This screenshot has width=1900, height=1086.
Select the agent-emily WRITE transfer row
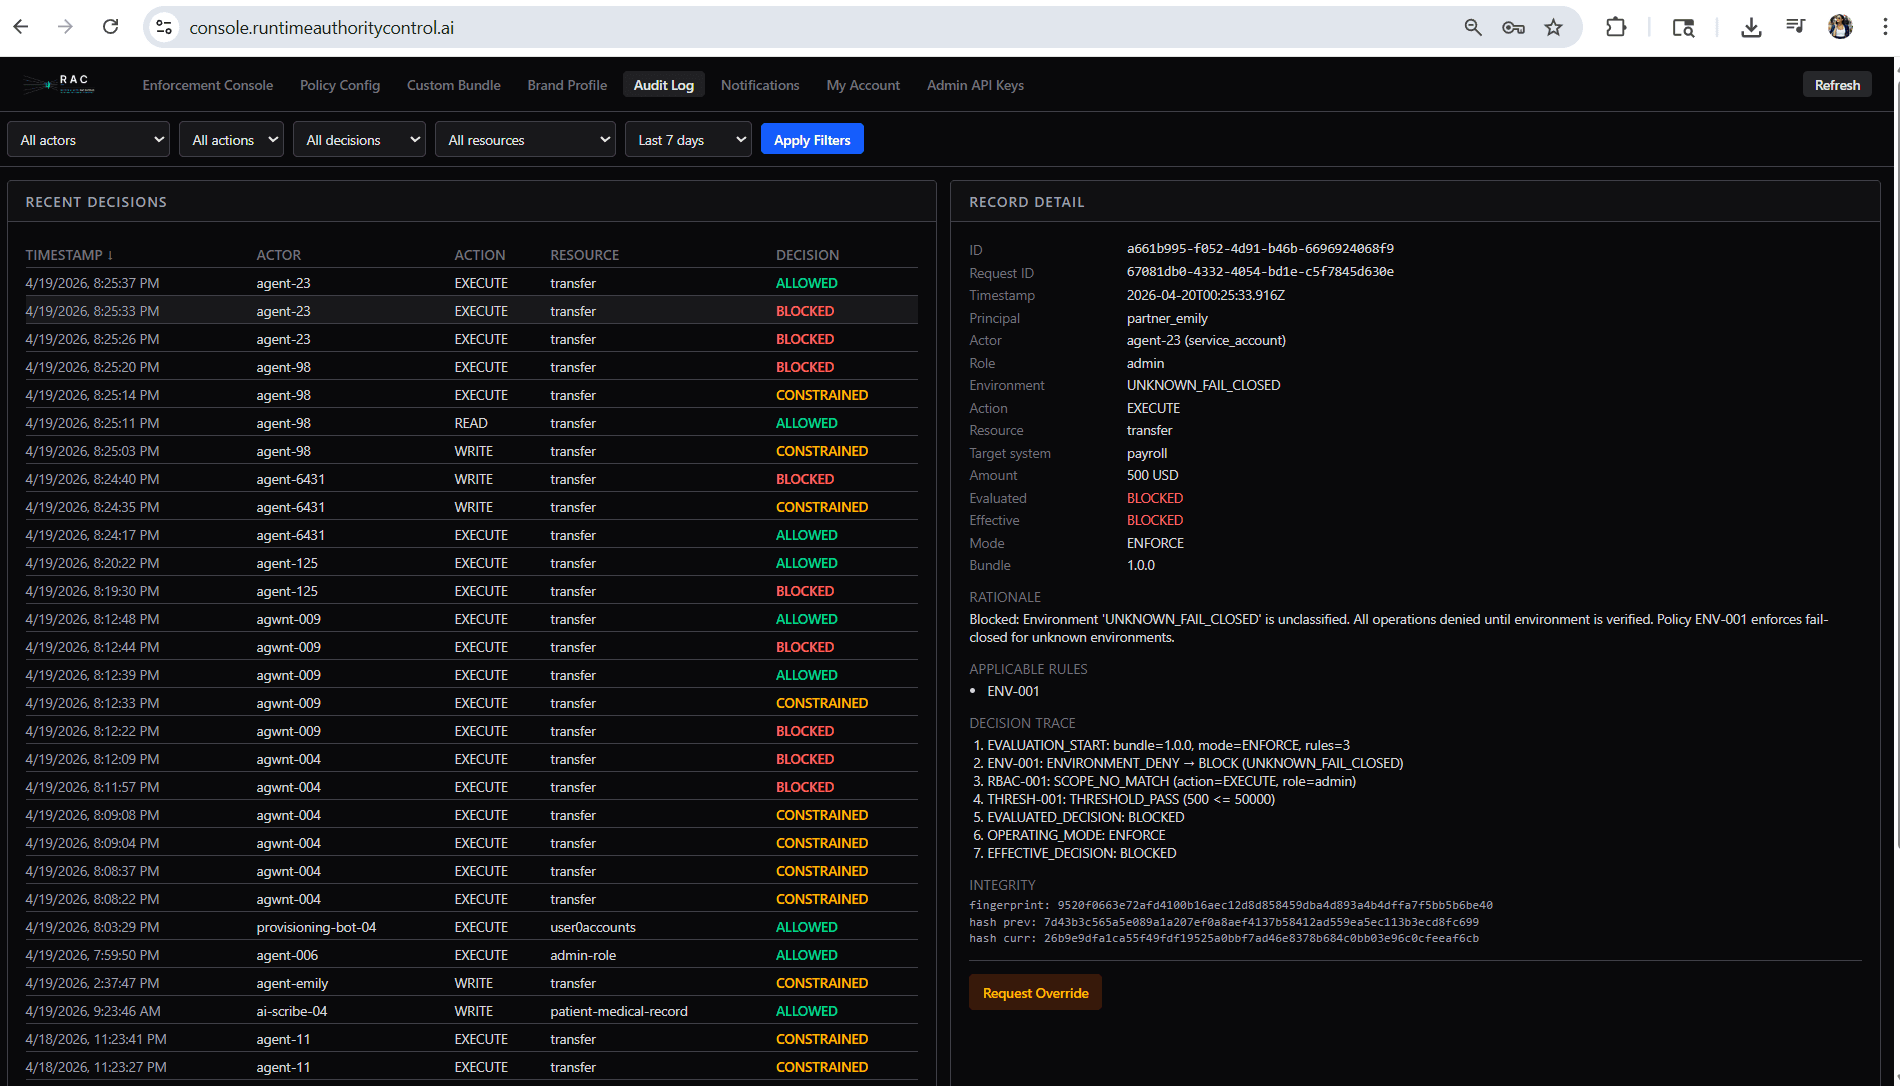(x=471, y=983)
